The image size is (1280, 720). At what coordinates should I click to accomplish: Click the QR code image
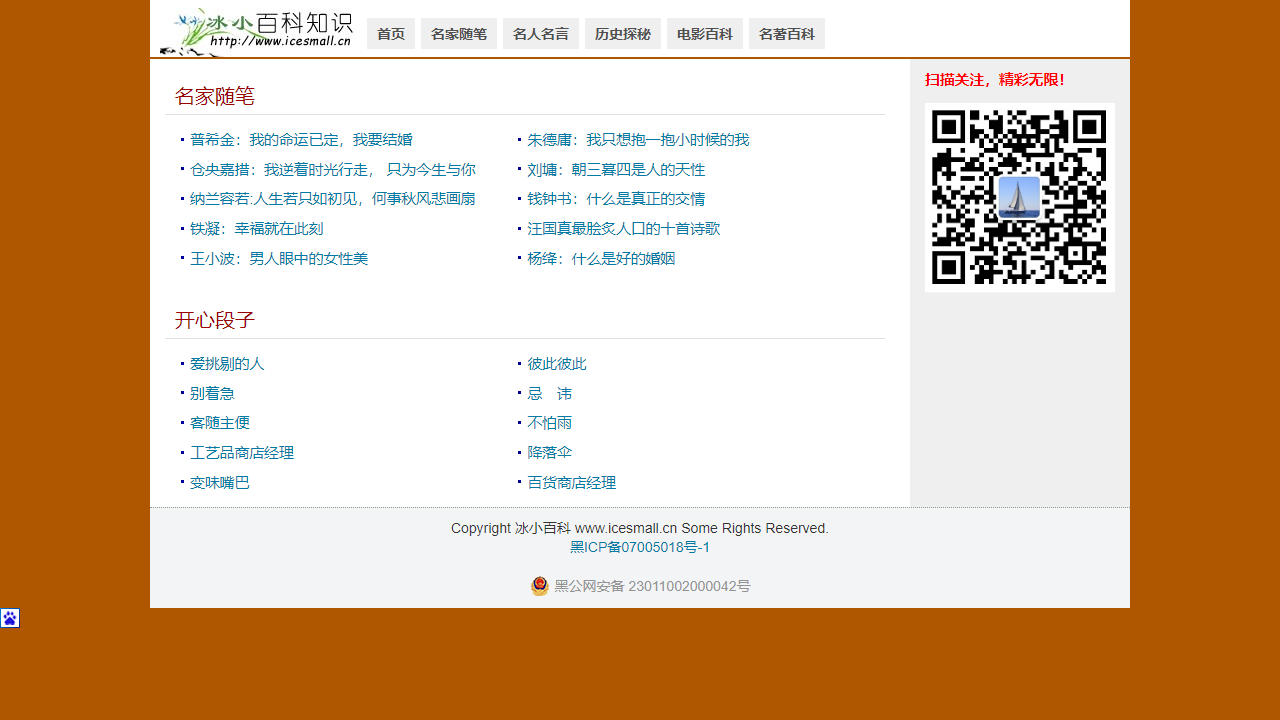1019,197
